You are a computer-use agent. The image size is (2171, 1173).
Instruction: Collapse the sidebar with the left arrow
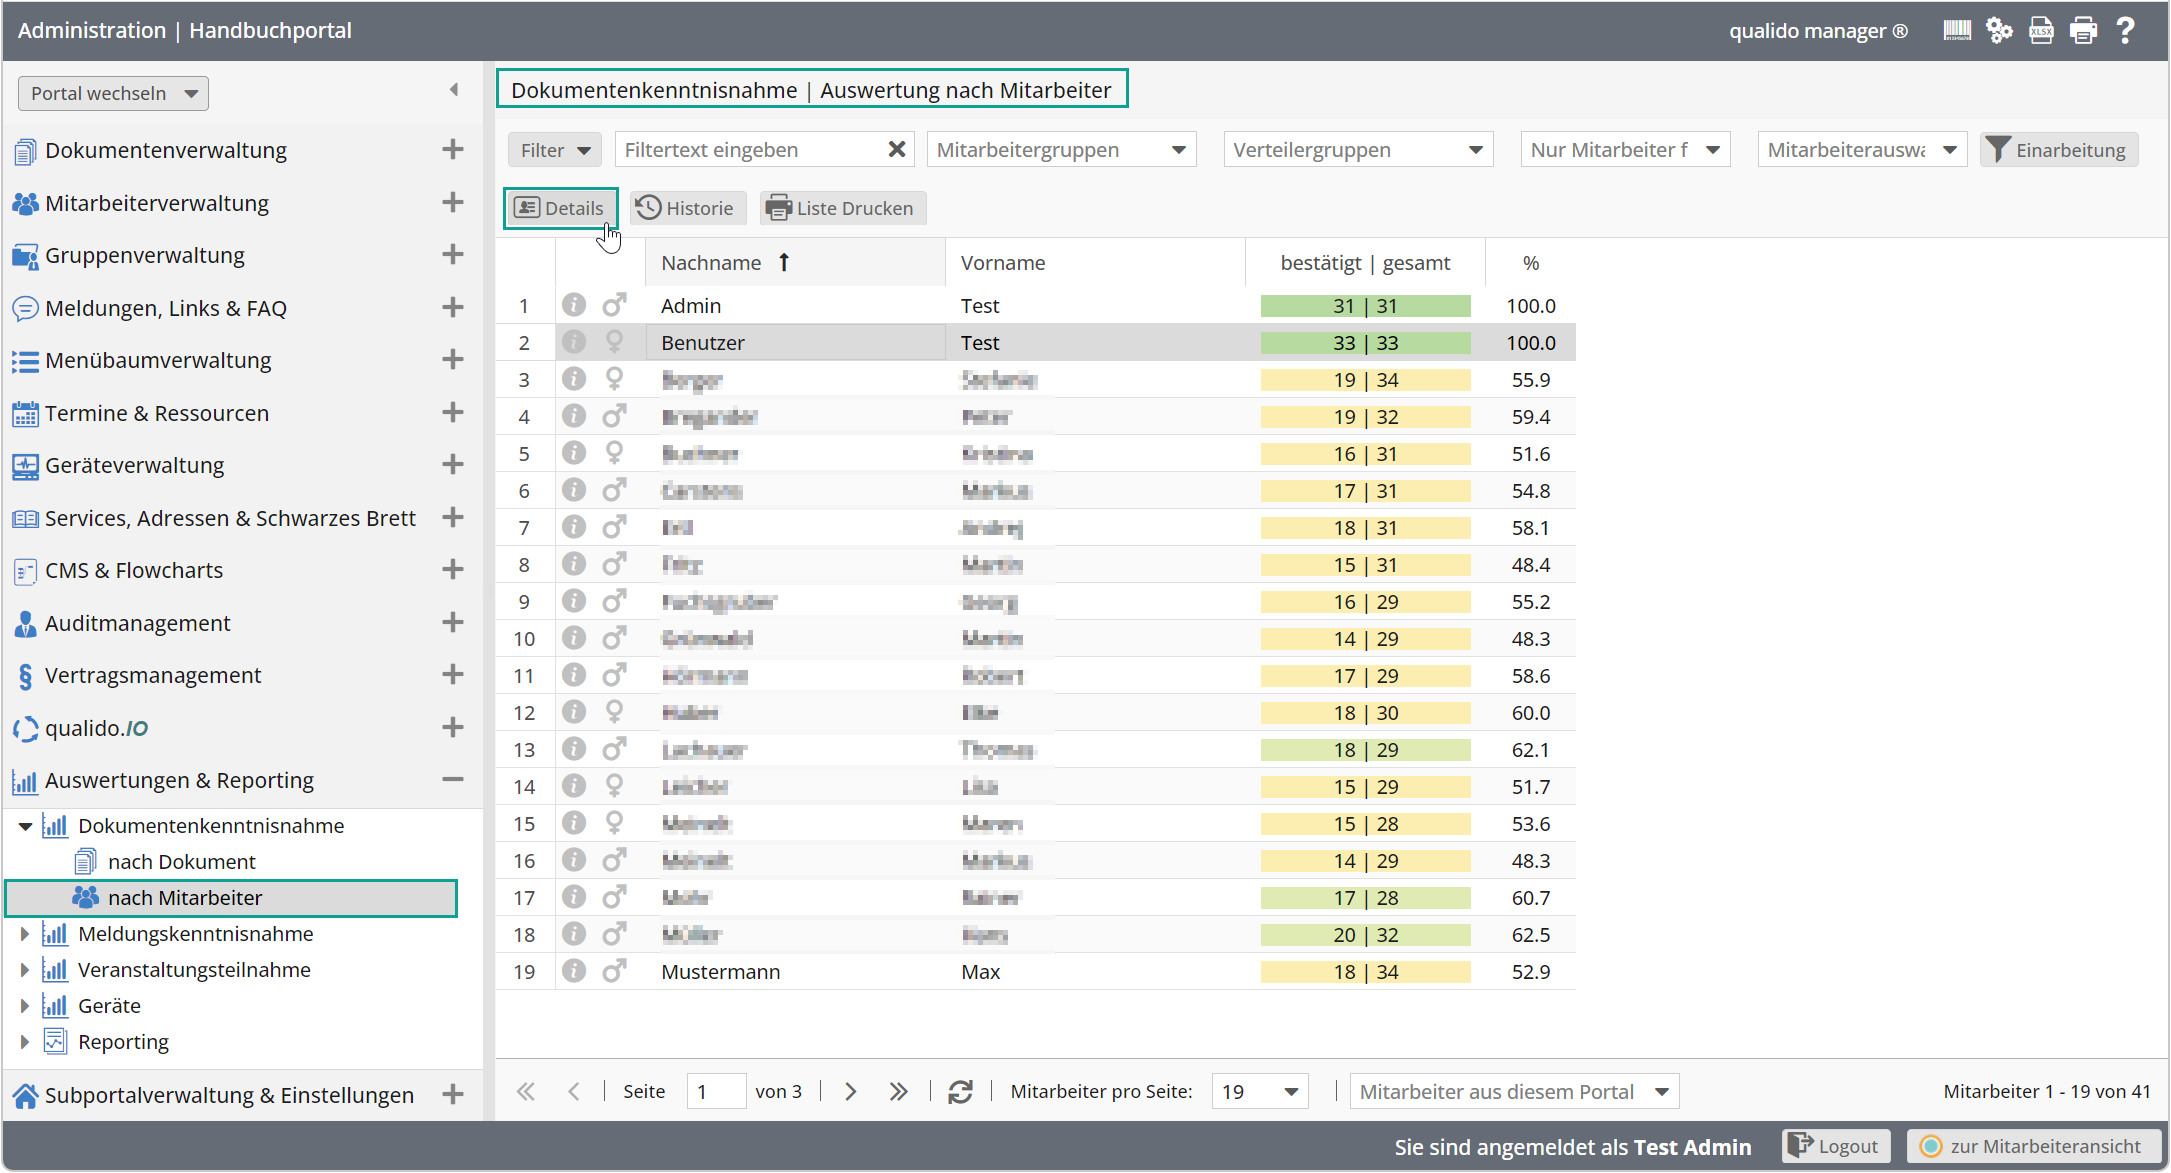454,90
